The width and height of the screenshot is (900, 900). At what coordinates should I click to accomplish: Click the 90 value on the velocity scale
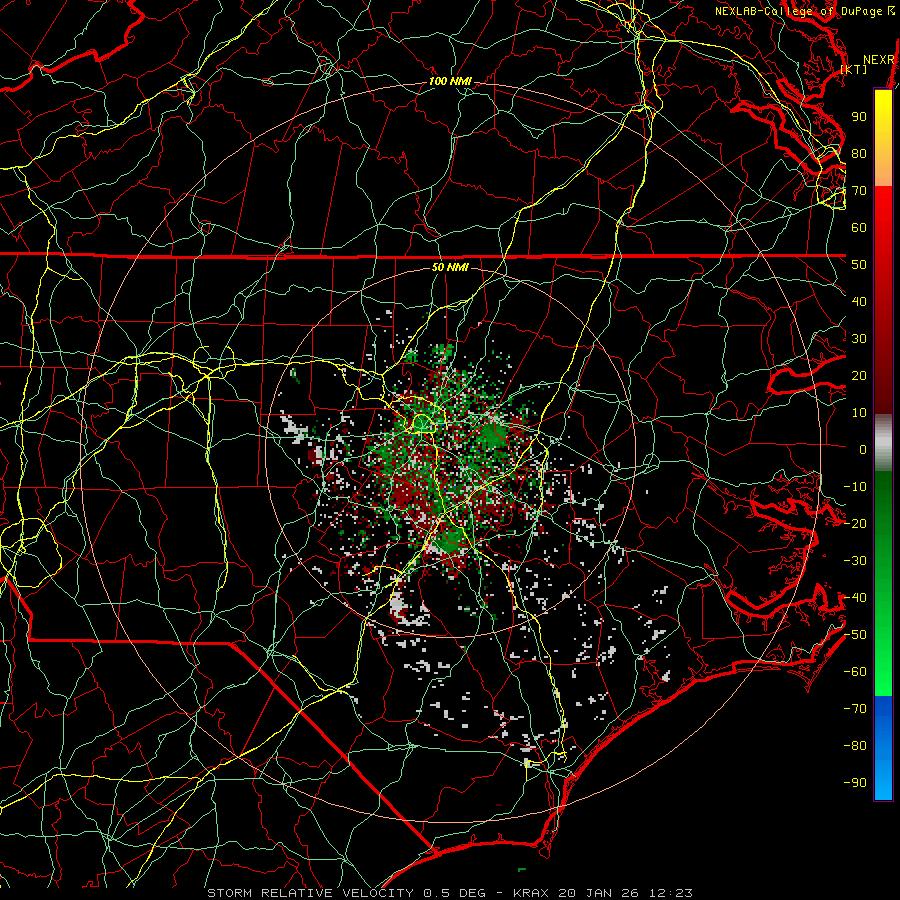point(859,117)
